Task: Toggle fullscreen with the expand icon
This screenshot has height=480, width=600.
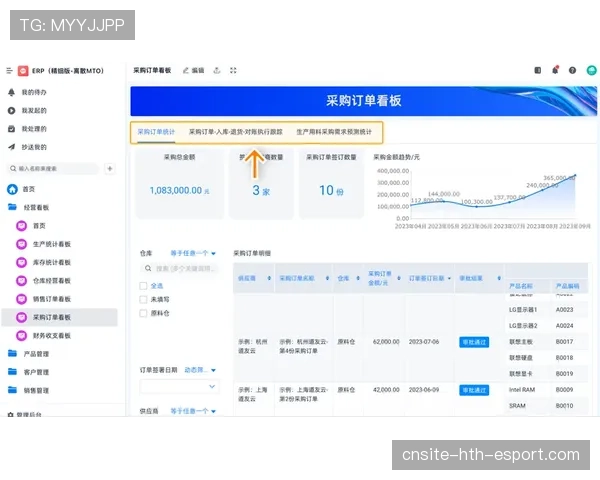Action: click(x=233, y=70)
